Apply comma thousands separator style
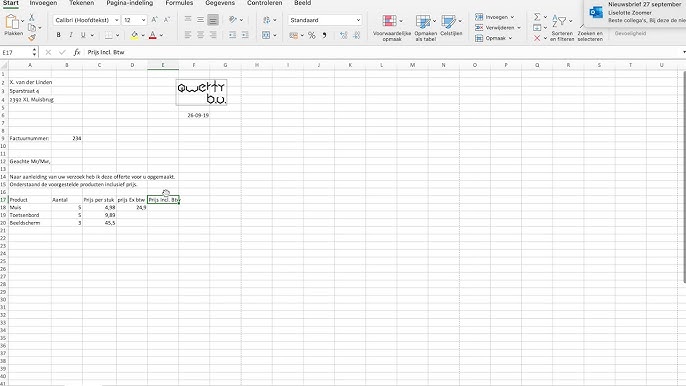This screenshot has width=686, height=386. tap(324, 35)
